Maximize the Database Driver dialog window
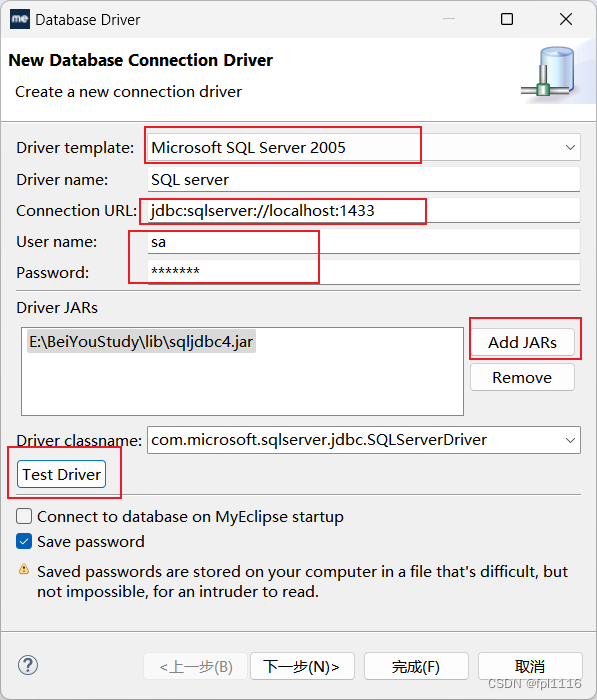The width and height of the screenshot is (597, 700). click(x=507, y=19)
